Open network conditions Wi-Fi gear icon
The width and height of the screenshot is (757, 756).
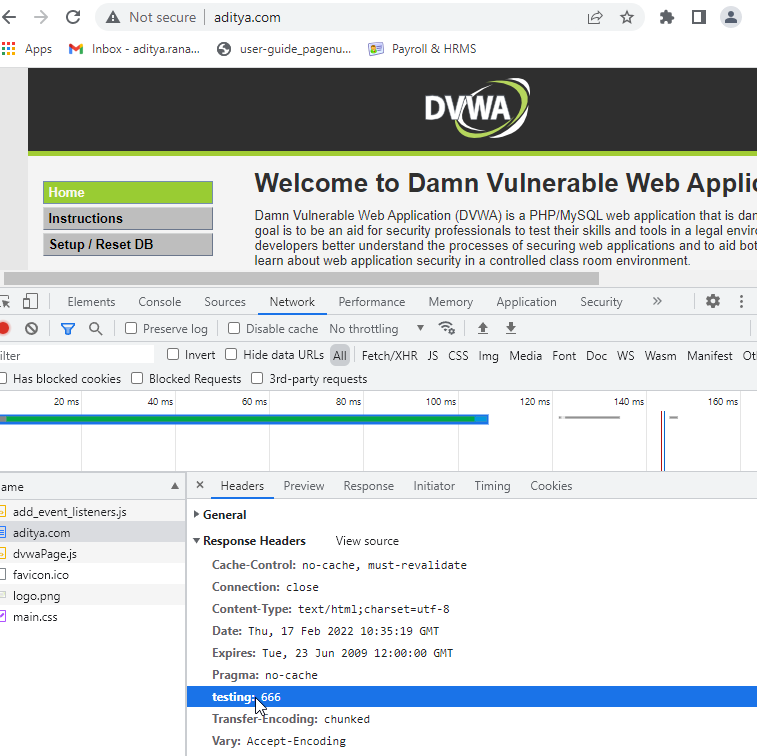point(446,328)
